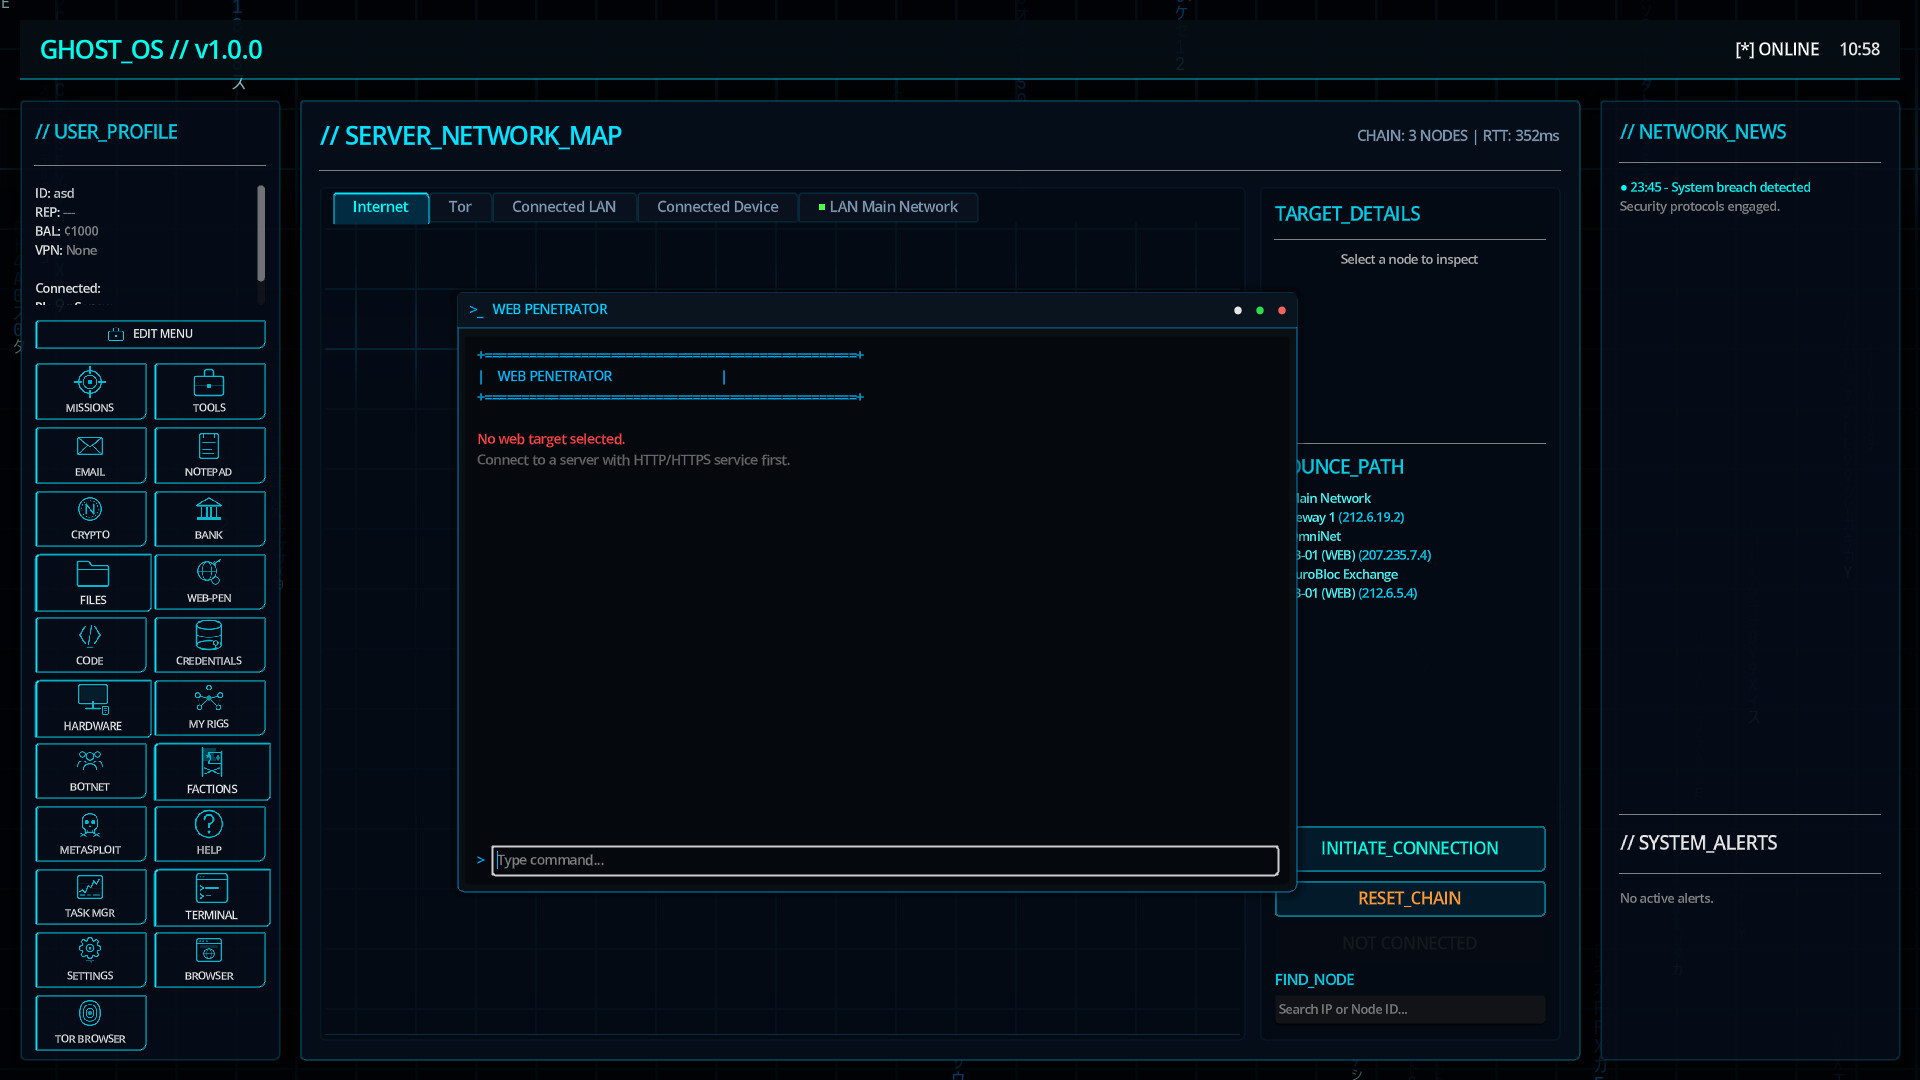The width and height of the screenshot is (1920, 1080).
Task: Open the Hardware monitor icon
Action: click(93, 708)
